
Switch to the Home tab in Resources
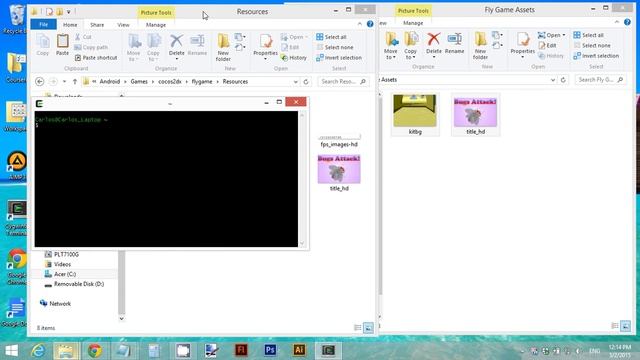coord(70,25)
